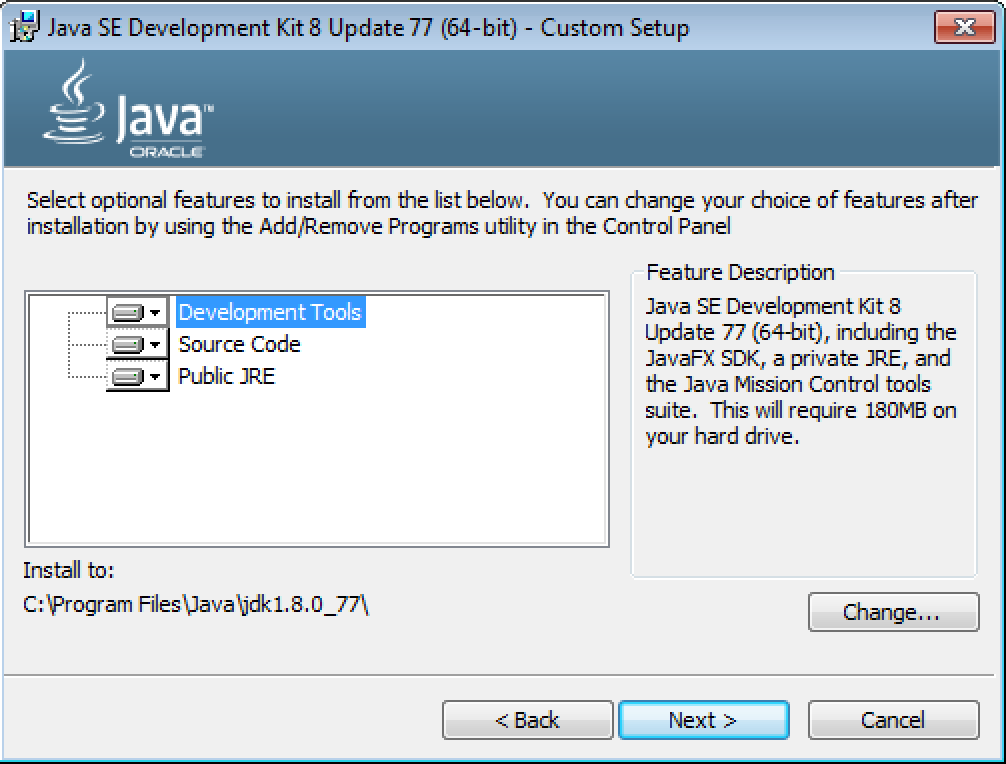Screen dimensions: 1006x764
Task: Click the Java installer icon in title bar
Action: click(24, 28)
